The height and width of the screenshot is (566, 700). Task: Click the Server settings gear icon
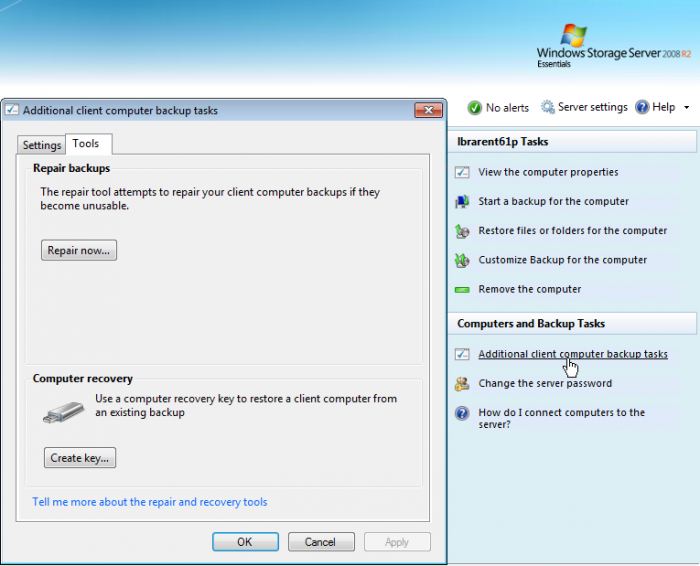click(x=547, y=107)
